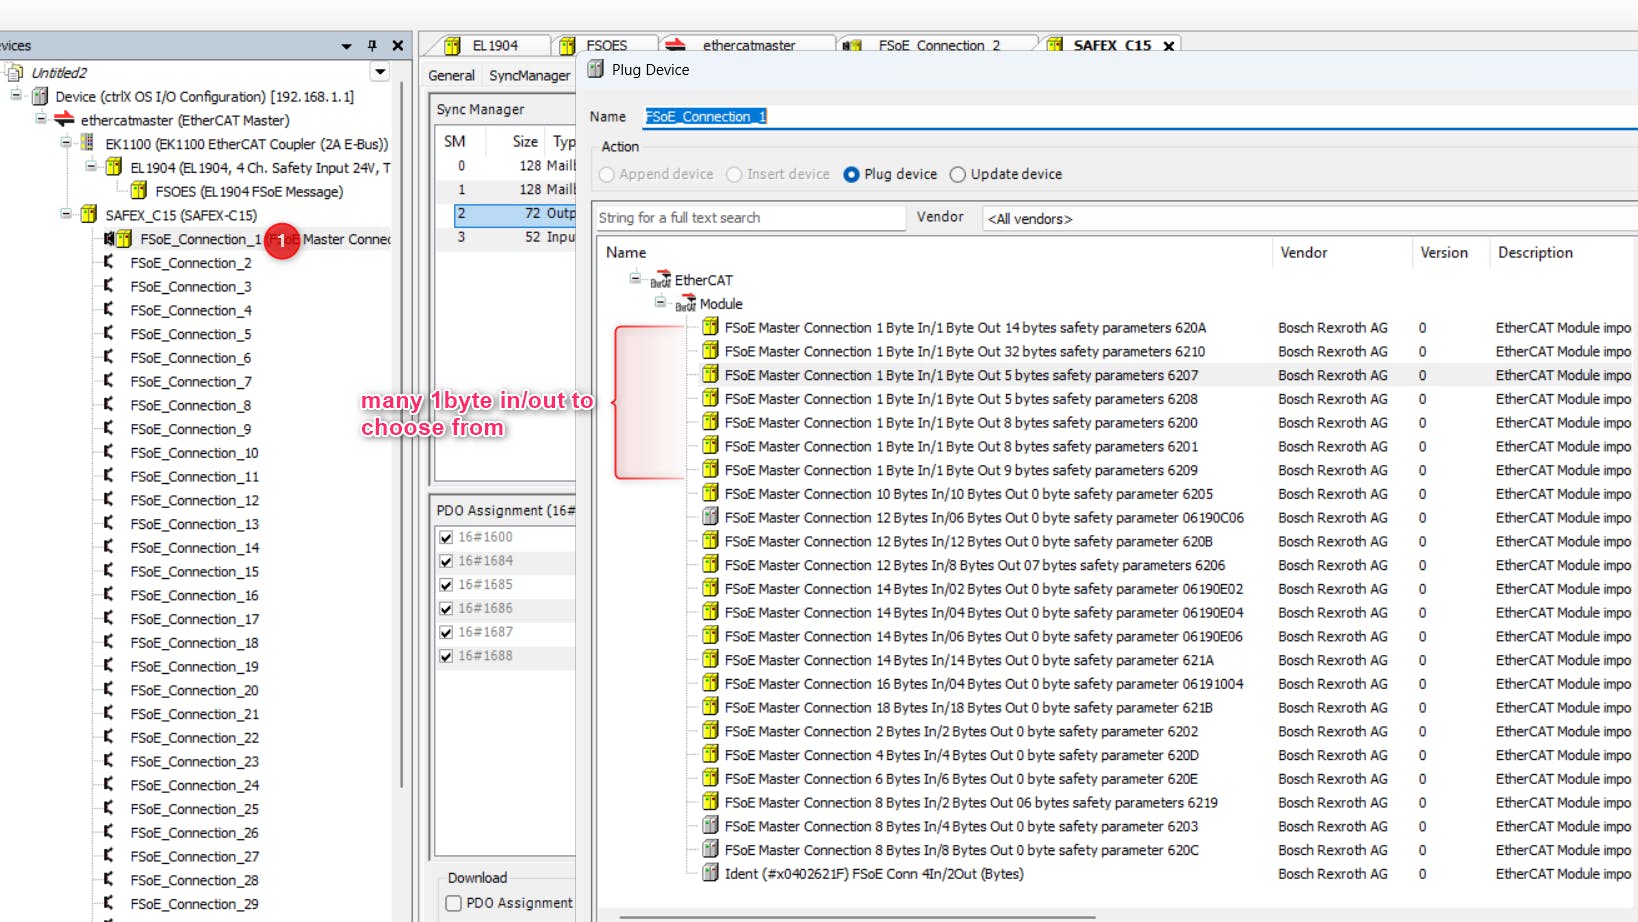1638x922 pixels.
Task: Click the ethercatmaster red icon in tree
Action: point(64,120)
